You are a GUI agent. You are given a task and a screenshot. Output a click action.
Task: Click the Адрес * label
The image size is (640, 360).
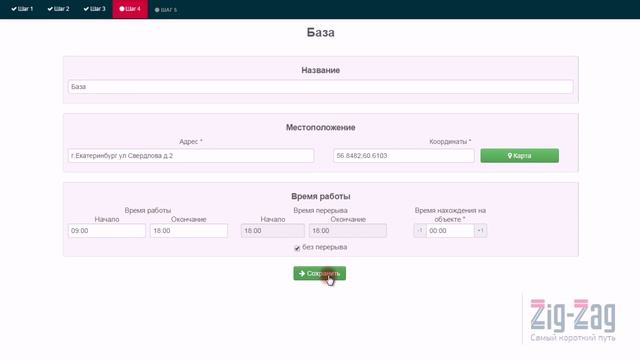(191, 141)
